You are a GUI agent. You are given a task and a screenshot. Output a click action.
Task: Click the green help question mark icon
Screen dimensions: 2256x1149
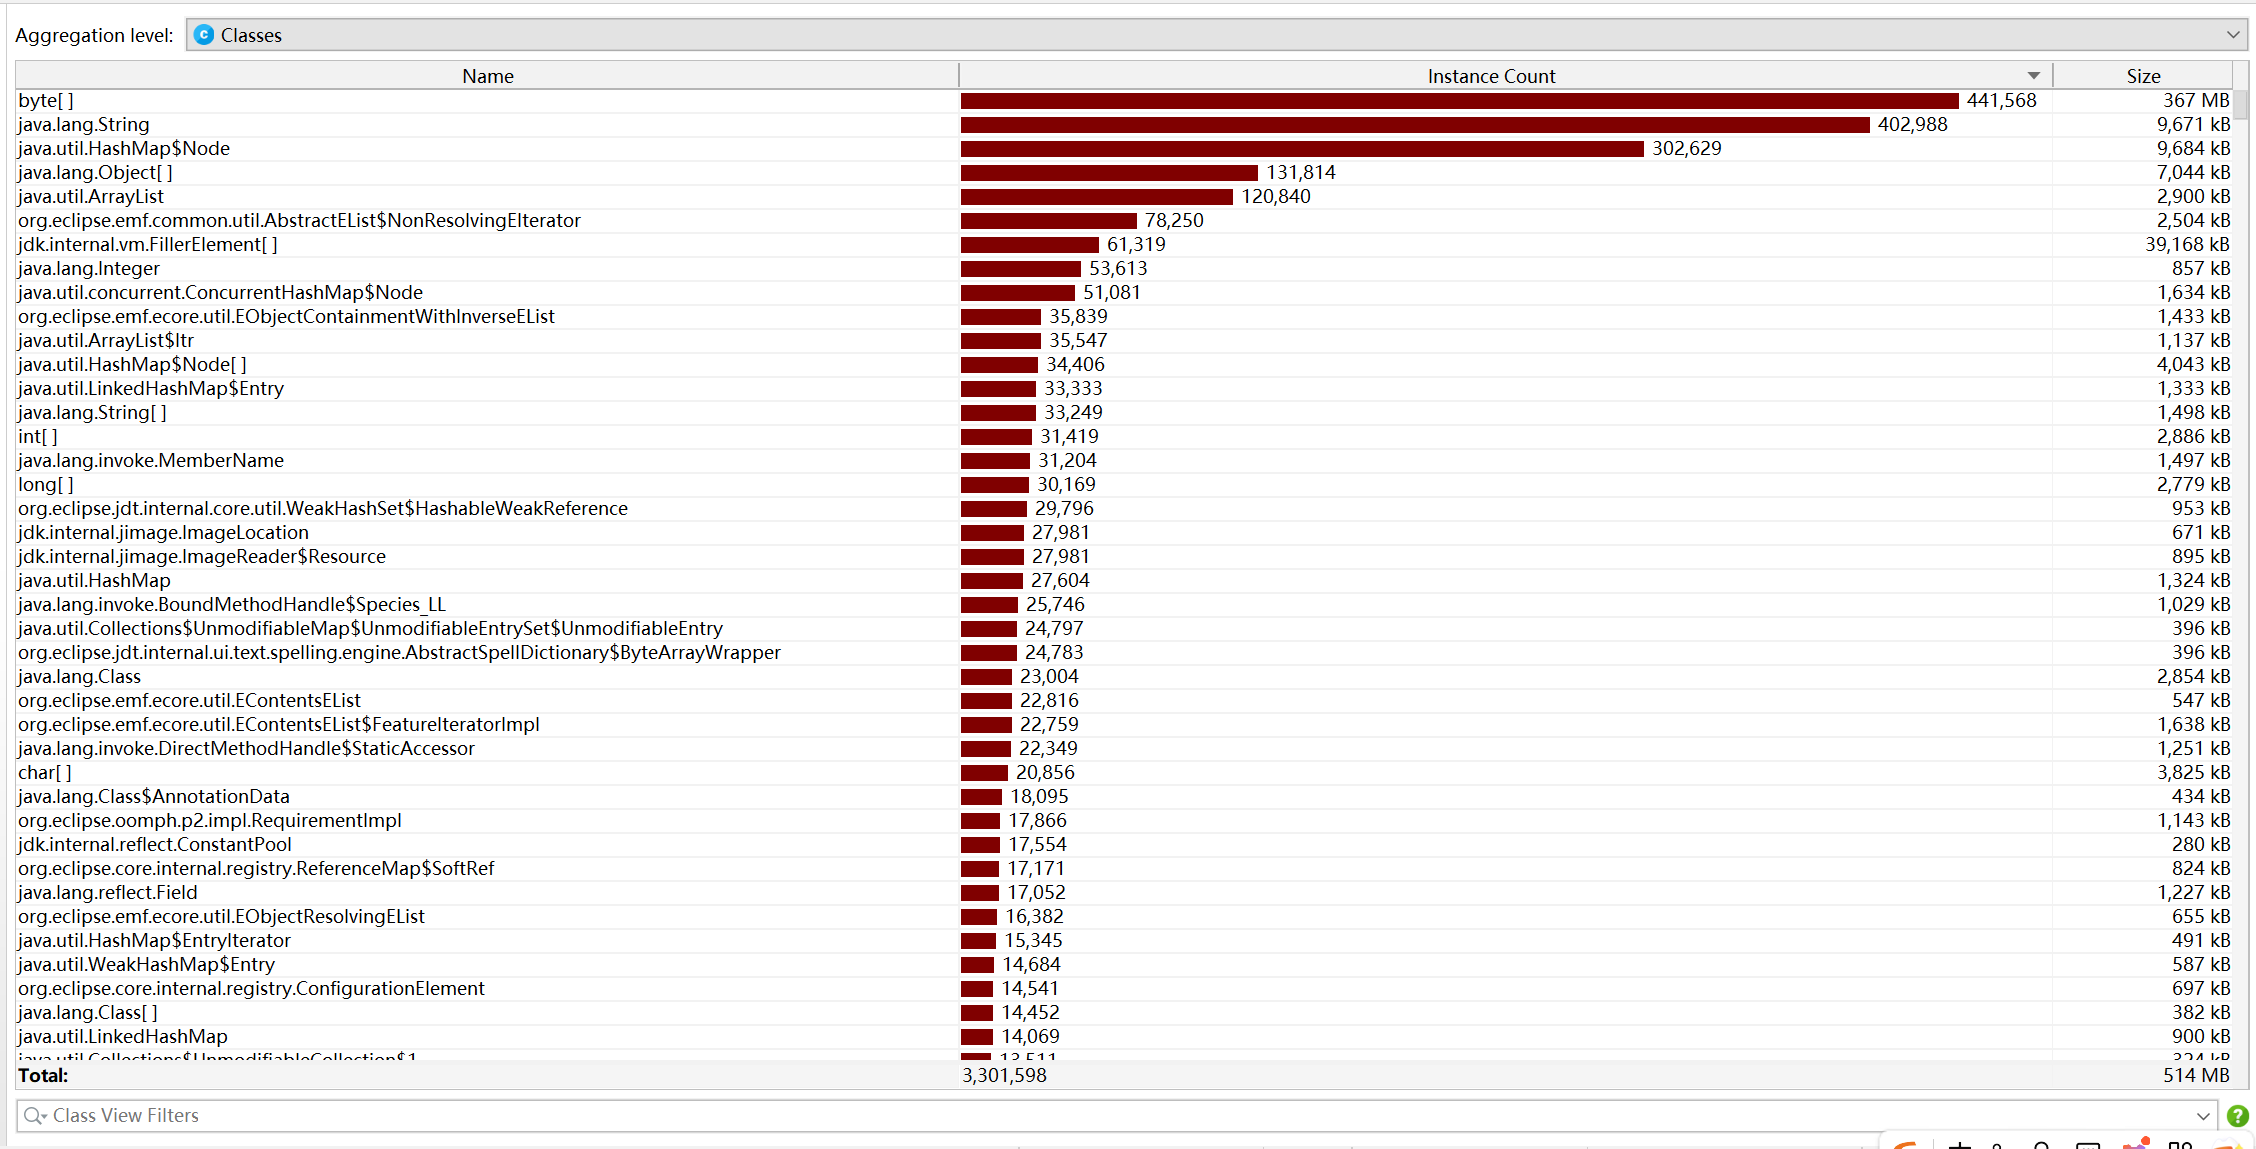tap(2238, 1116)
